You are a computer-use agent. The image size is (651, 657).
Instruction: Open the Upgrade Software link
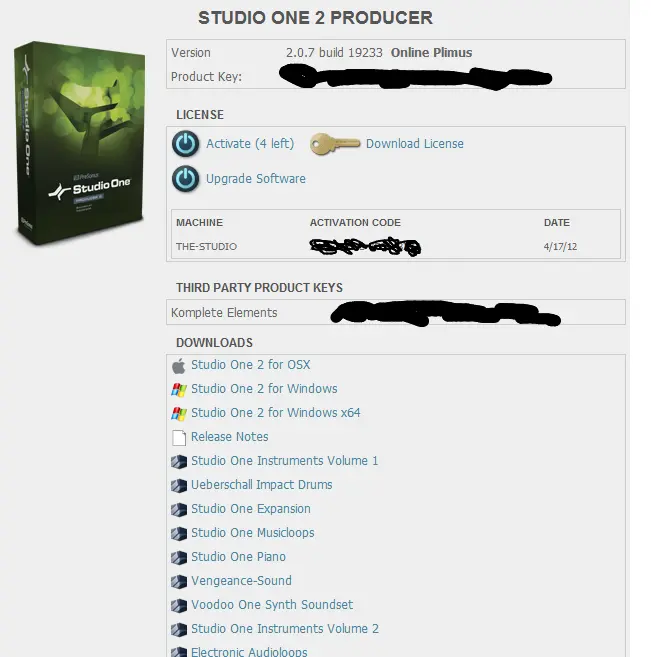[256, 179]
